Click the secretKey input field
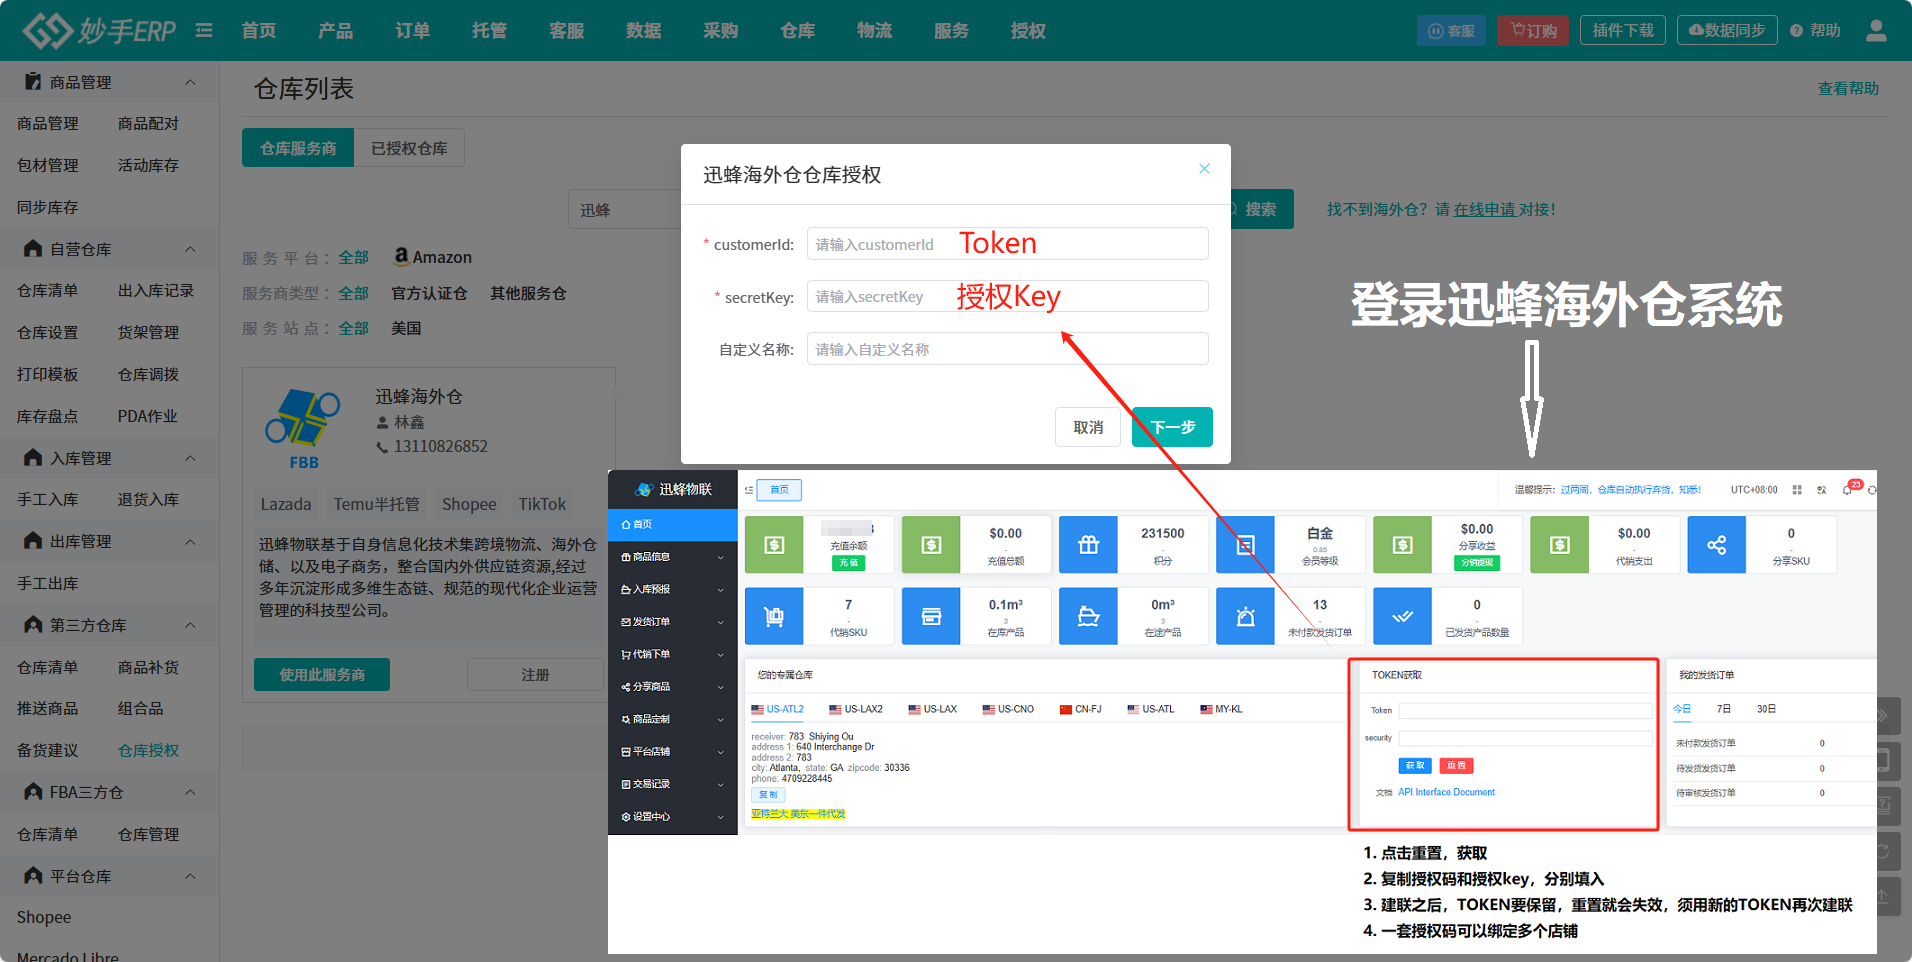 (x=1007, y=297)
